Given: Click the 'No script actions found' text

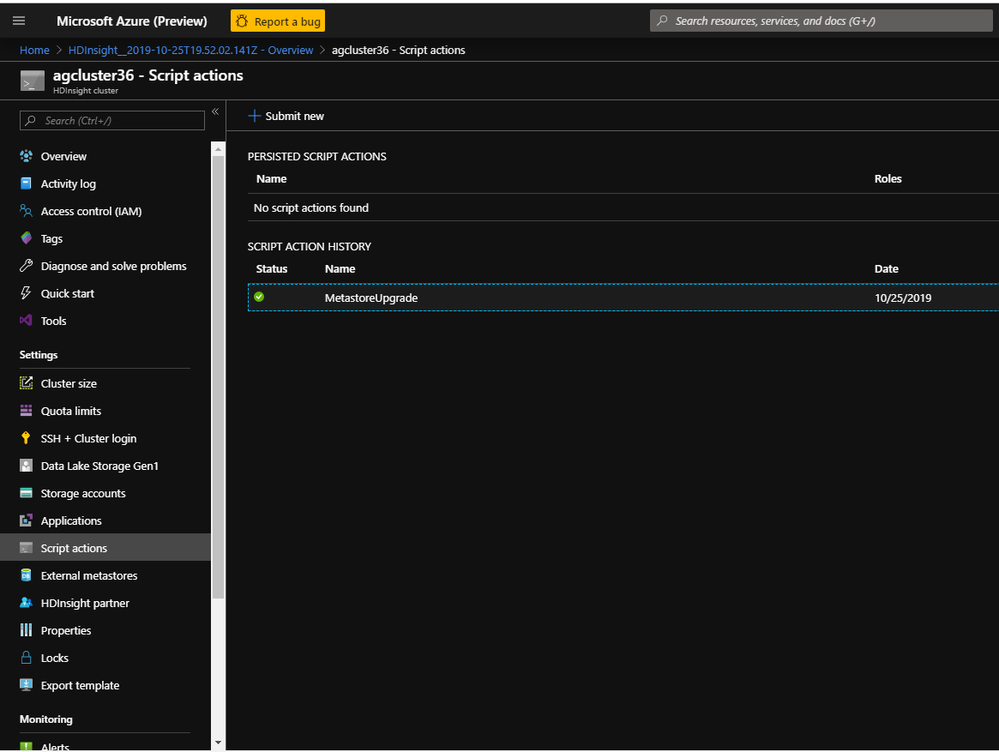Looking at the screenshot, I should click(x=311, y=208).
